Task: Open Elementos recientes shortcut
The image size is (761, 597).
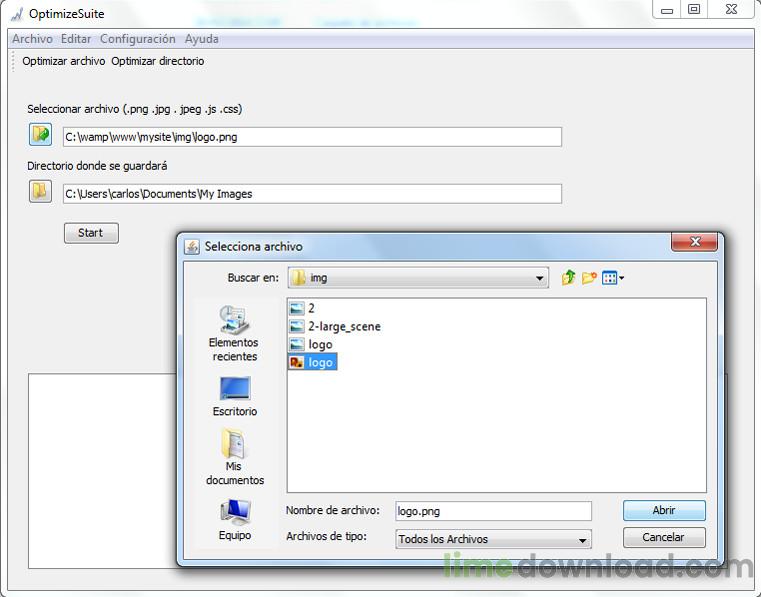Action: tap(234, 333)
